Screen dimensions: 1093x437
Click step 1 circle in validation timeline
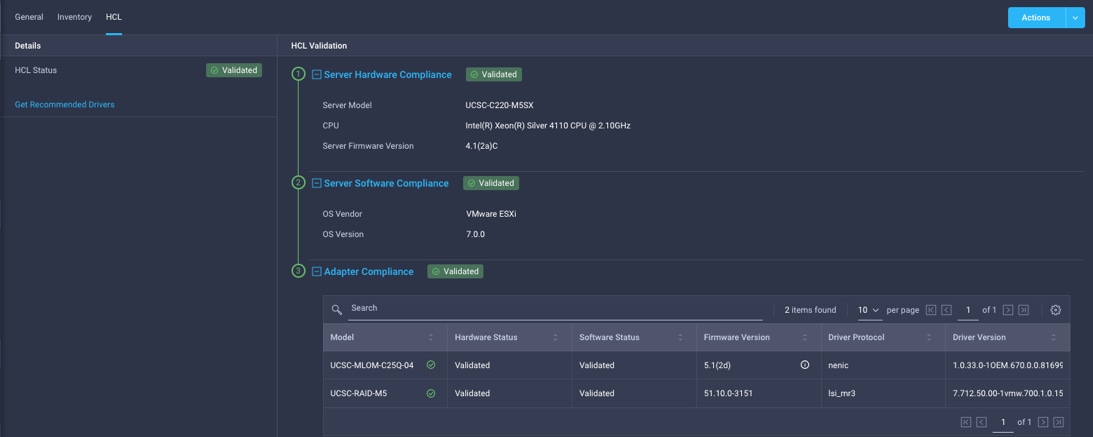(x=298, y=74)
